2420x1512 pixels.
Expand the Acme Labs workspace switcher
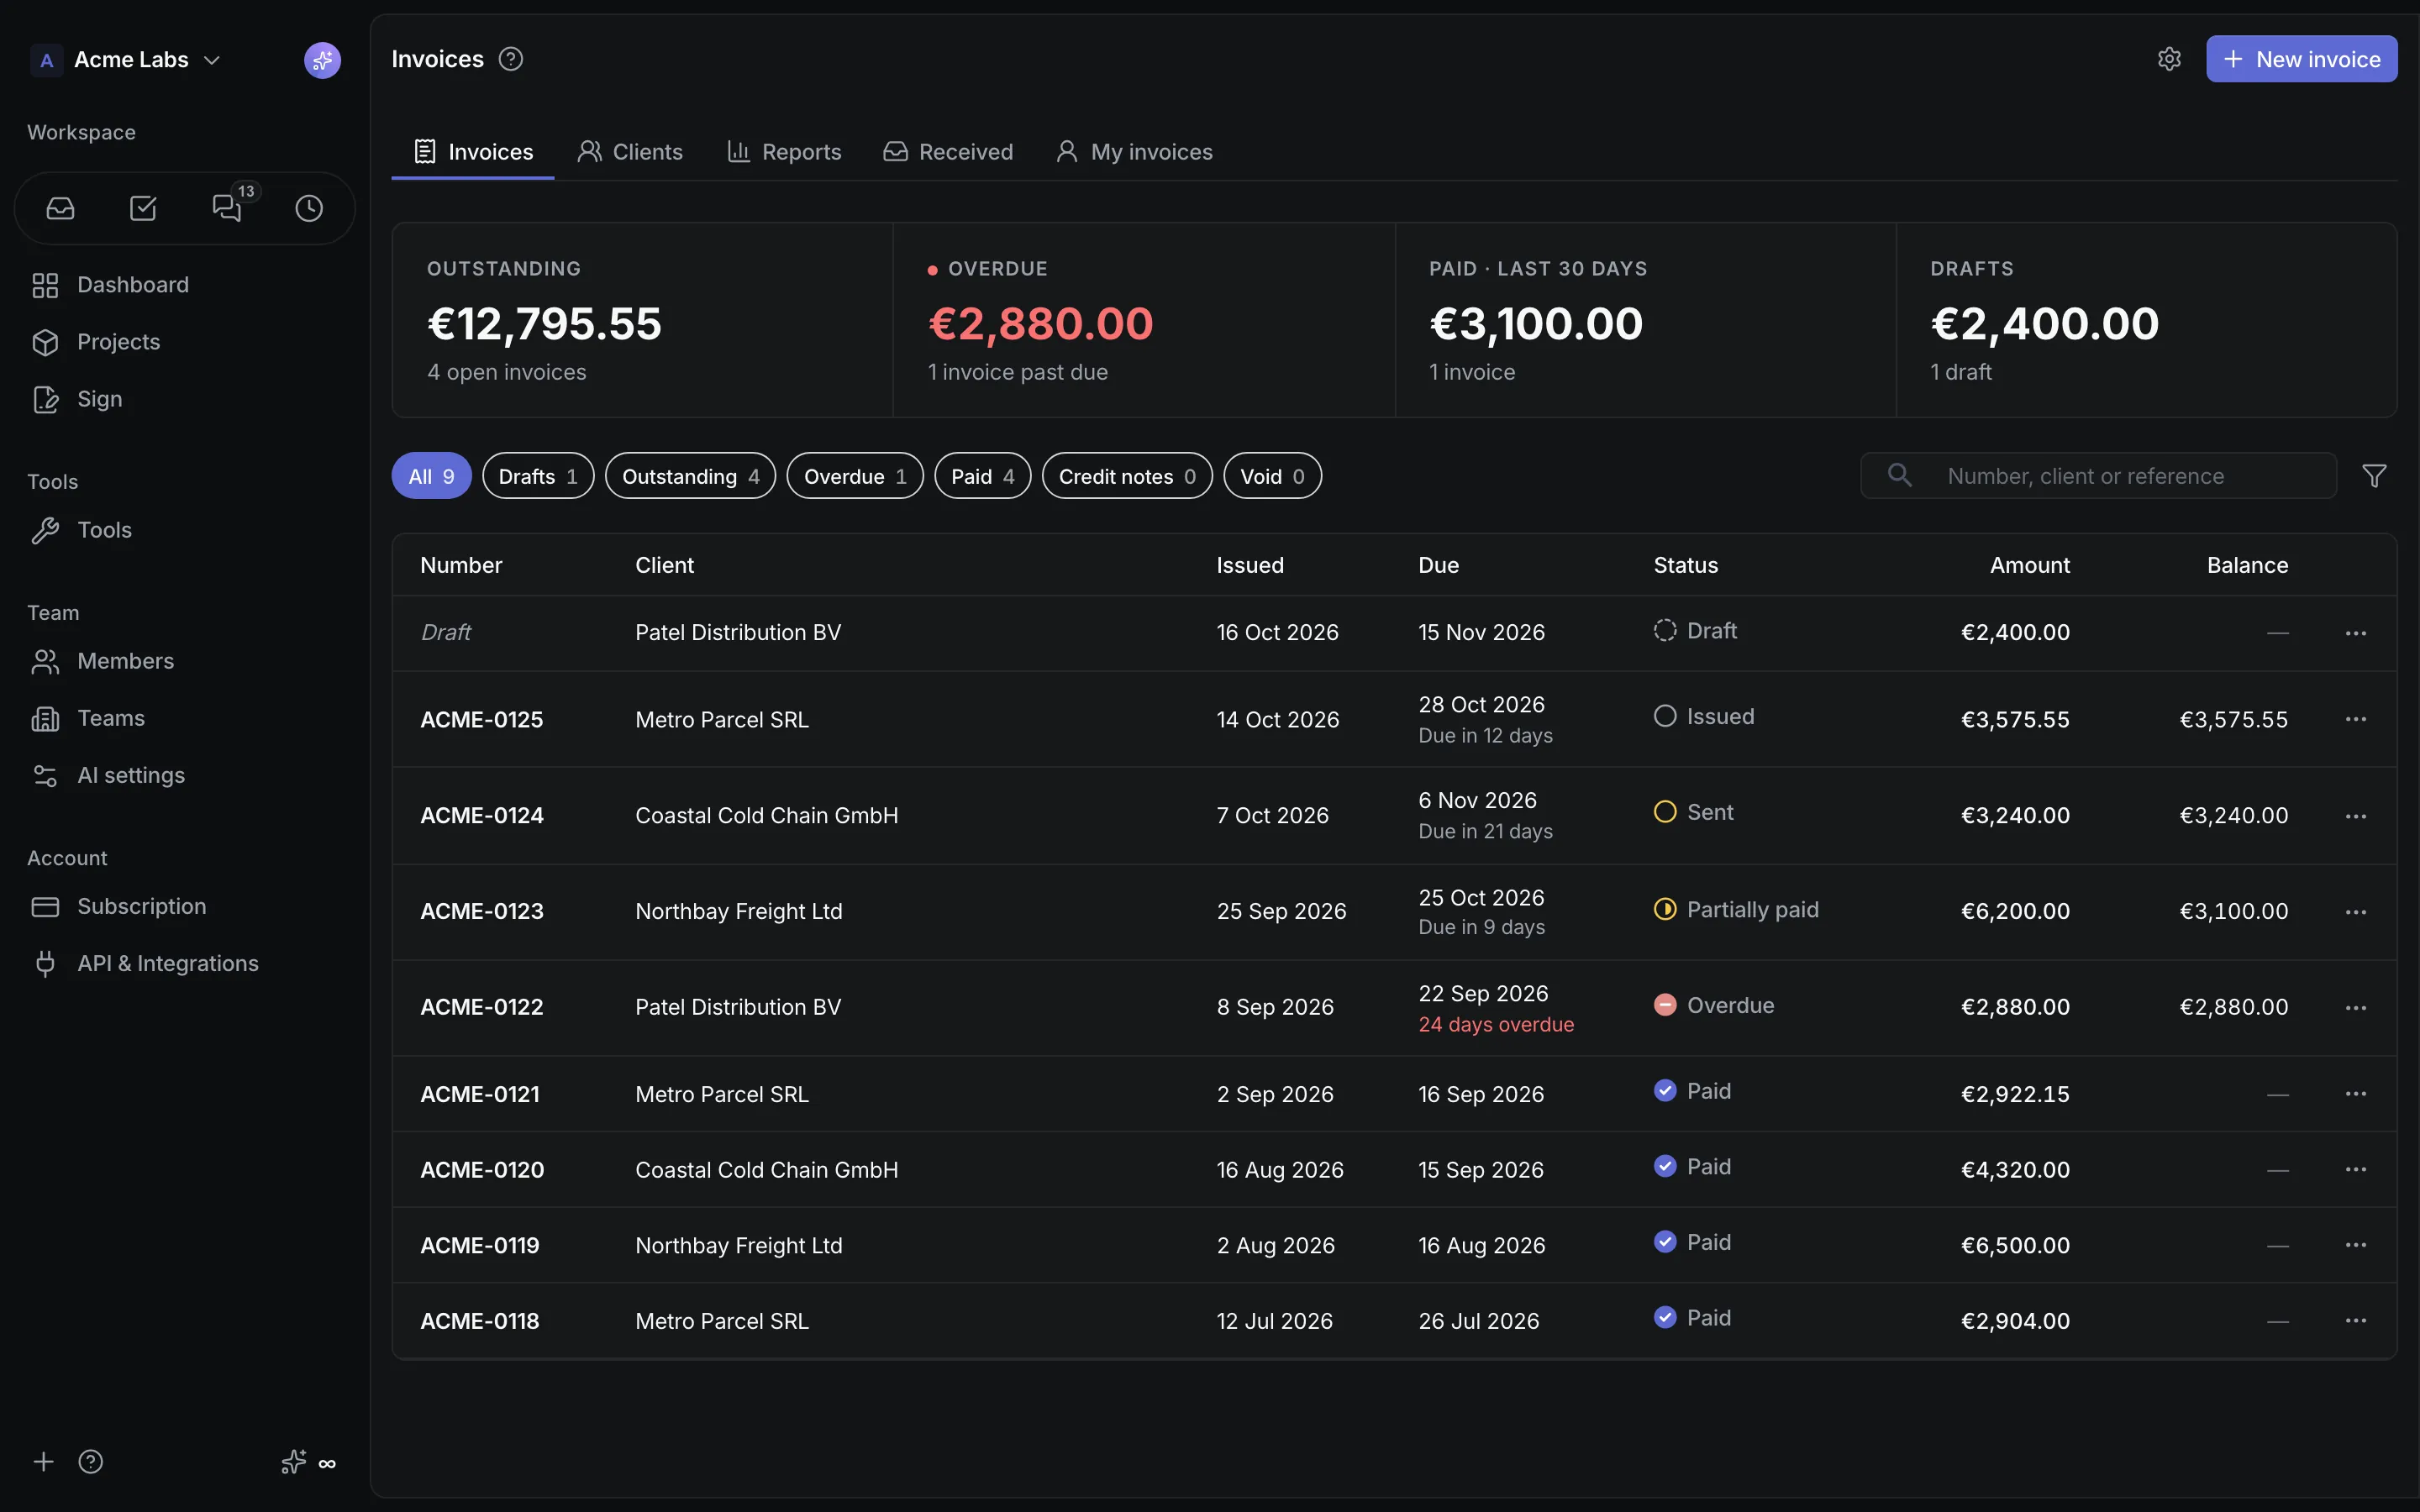tap(126, 60)
